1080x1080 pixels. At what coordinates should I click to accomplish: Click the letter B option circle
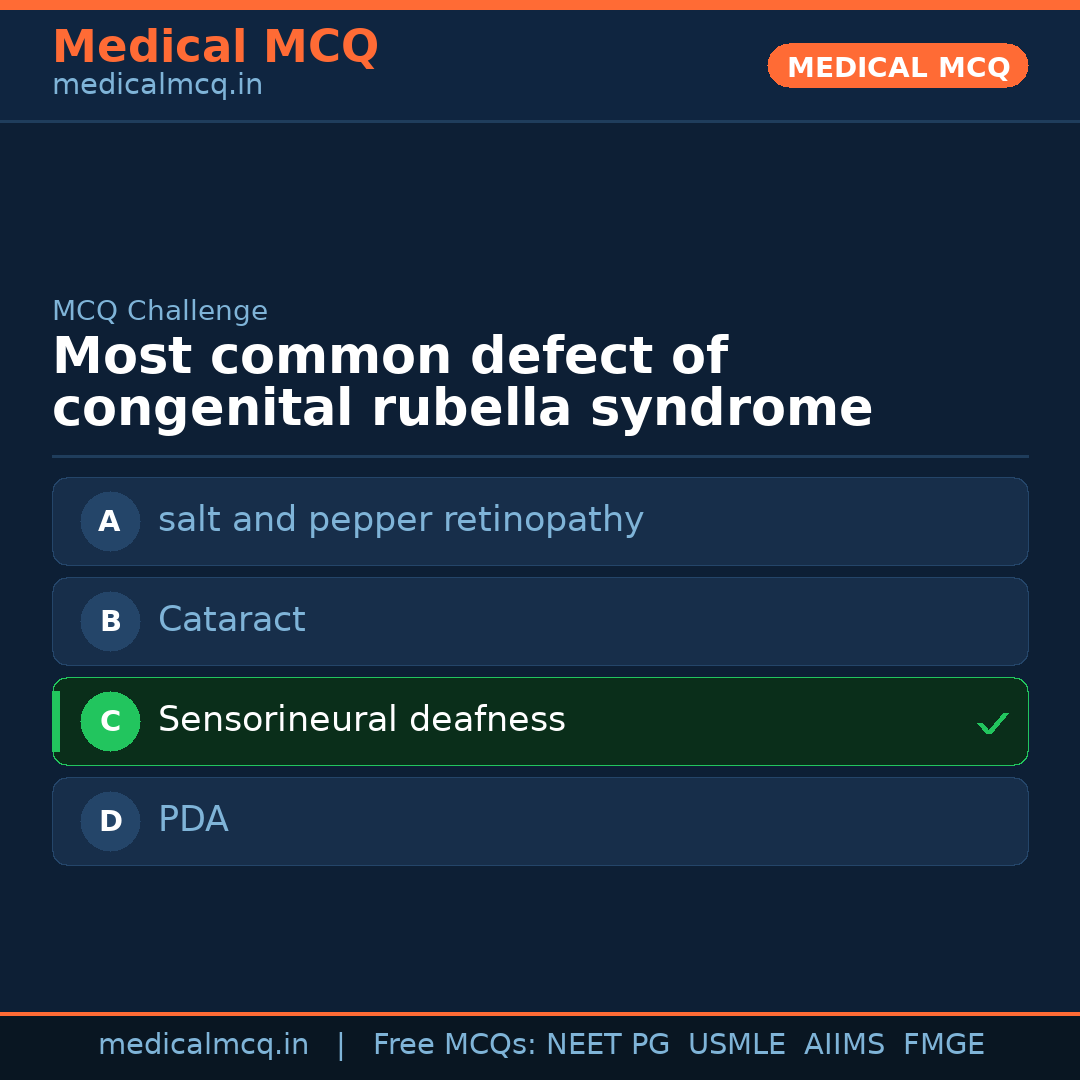(x=110, y=621)
